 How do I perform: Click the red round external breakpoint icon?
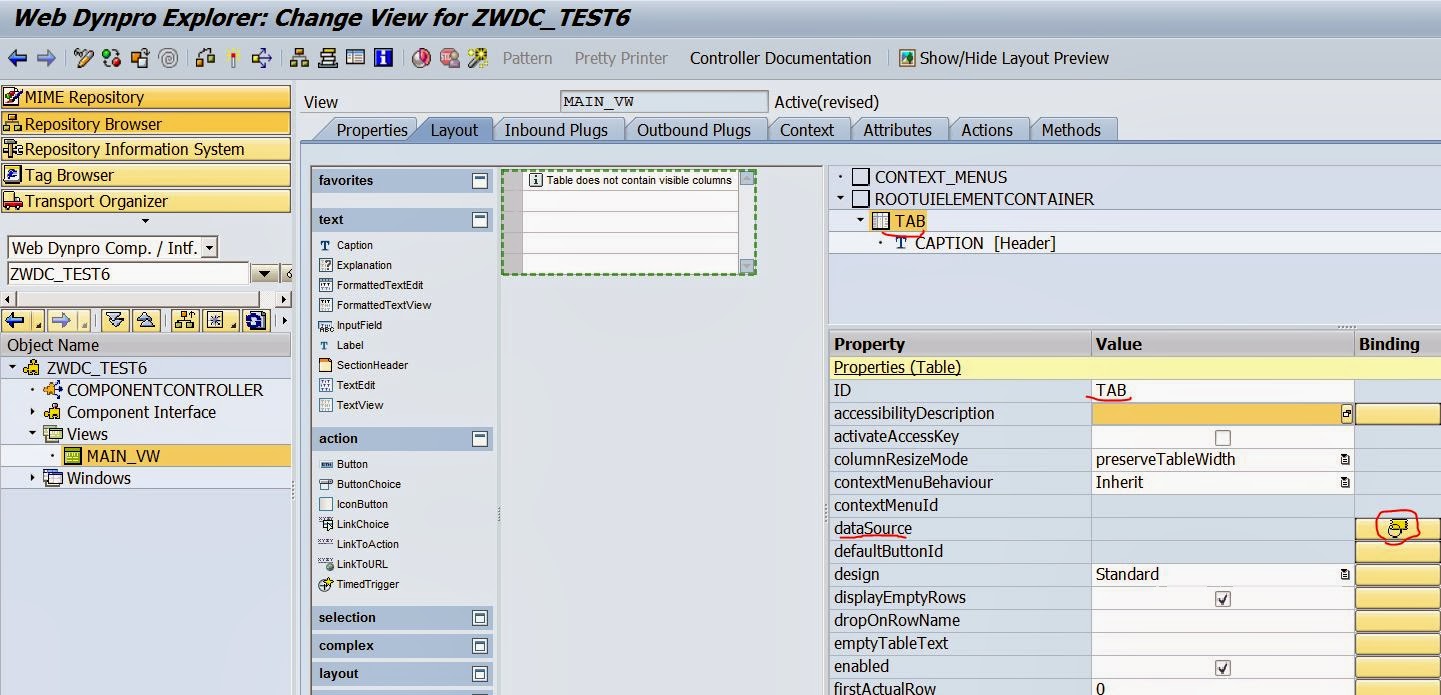point(421,58)
